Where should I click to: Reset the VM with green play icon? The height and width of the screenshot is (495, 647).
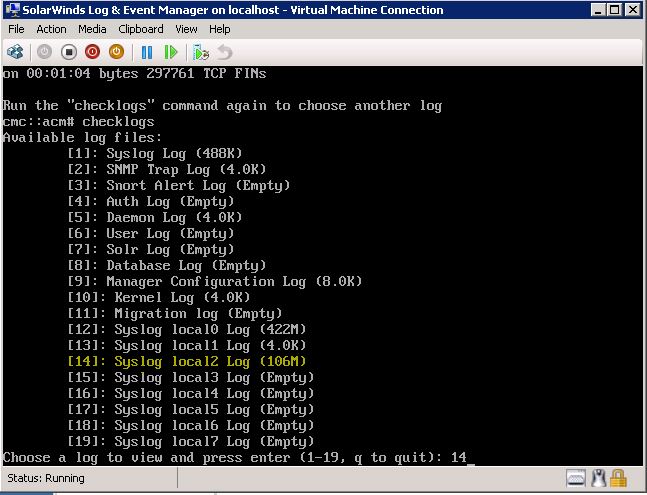[170, 52]
